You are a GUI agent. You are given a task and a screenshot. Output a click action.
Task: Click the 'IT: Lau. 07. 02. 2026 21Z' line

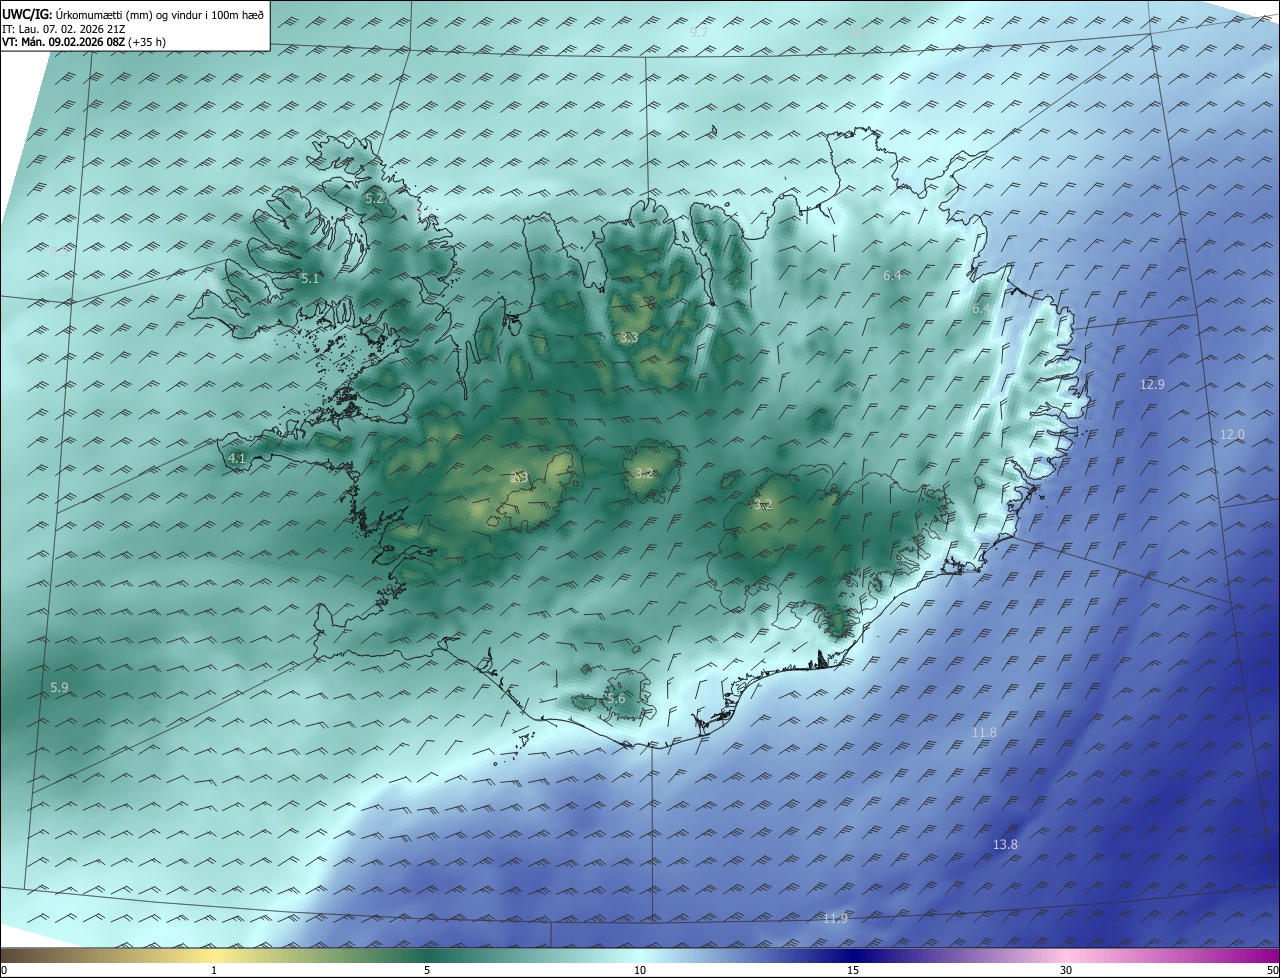(65, 29)
